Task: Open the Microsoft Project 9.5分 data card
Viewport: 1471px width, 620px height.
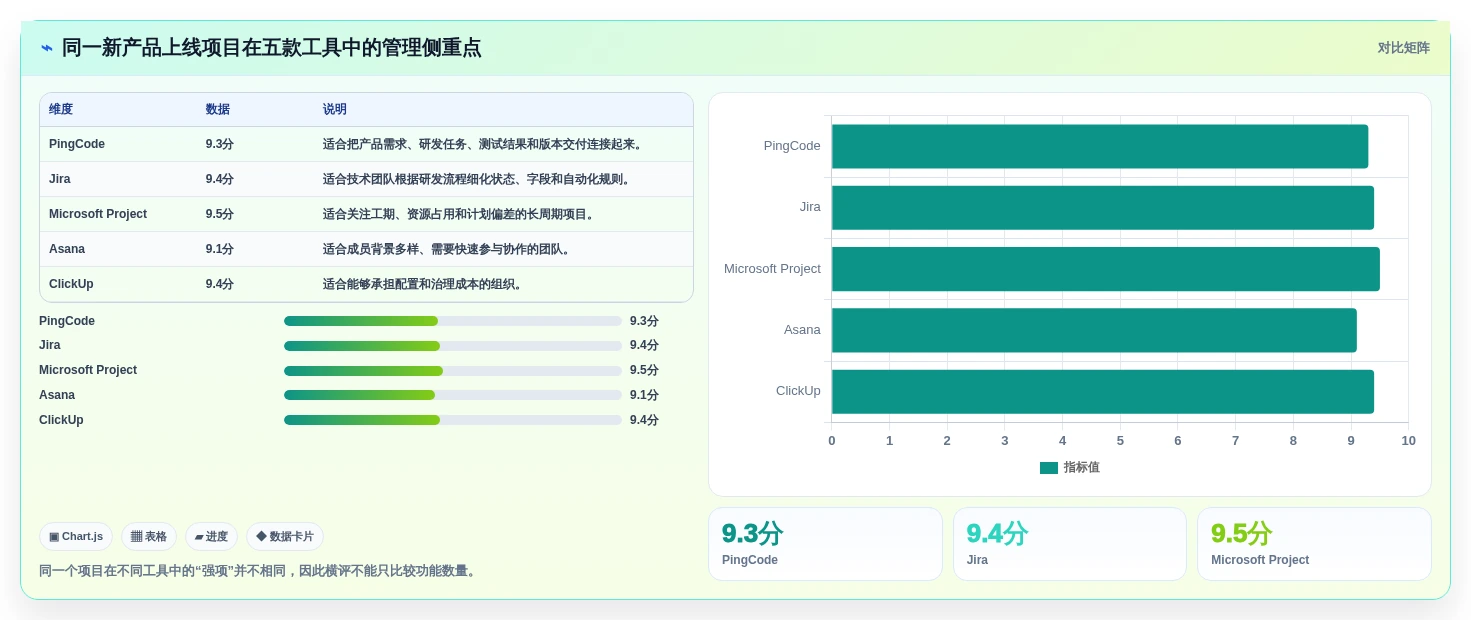Action: click(x=1314, y=544)
